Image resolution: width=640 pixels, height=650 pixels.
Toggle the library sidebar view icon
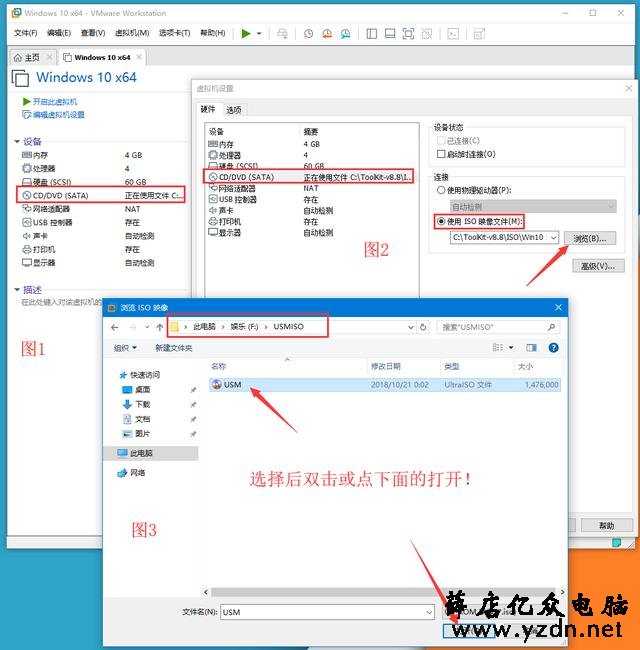[372, 34]
